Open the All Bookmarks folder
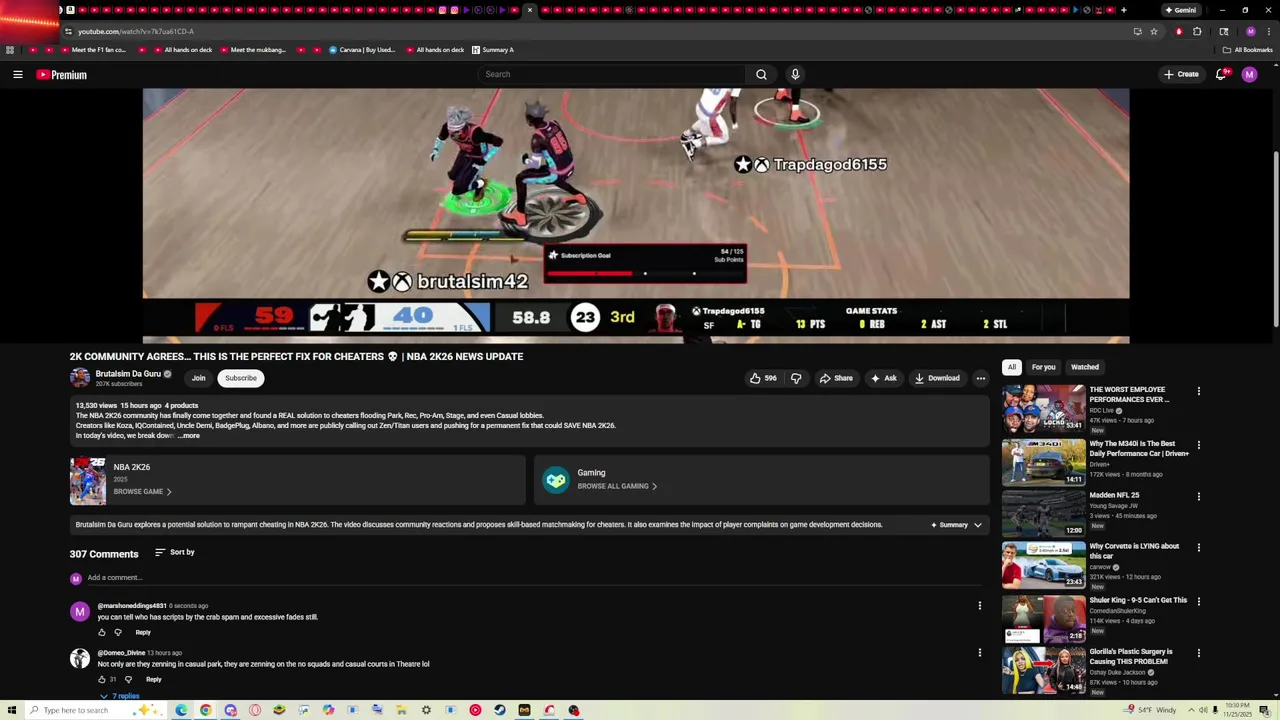 coord(1247,50)
